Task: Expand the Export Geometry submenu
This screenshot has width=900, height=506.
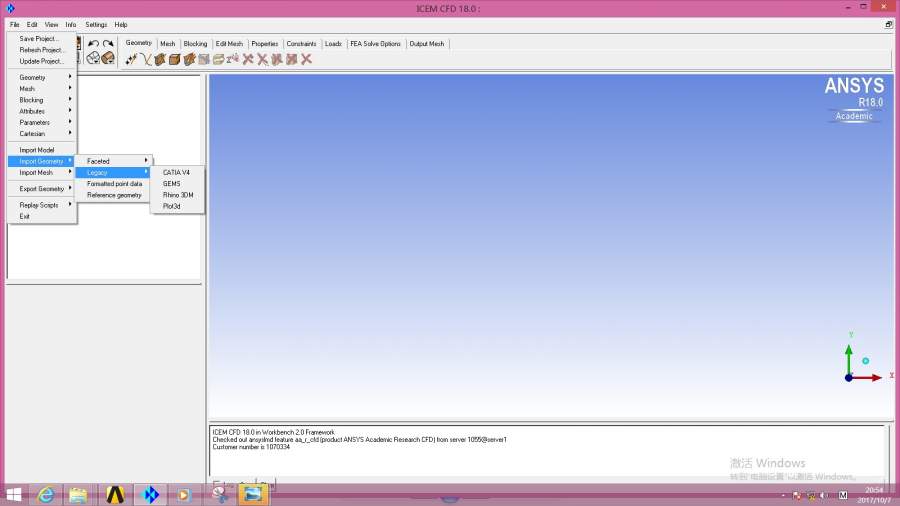Action: click(x=42, y=189)
